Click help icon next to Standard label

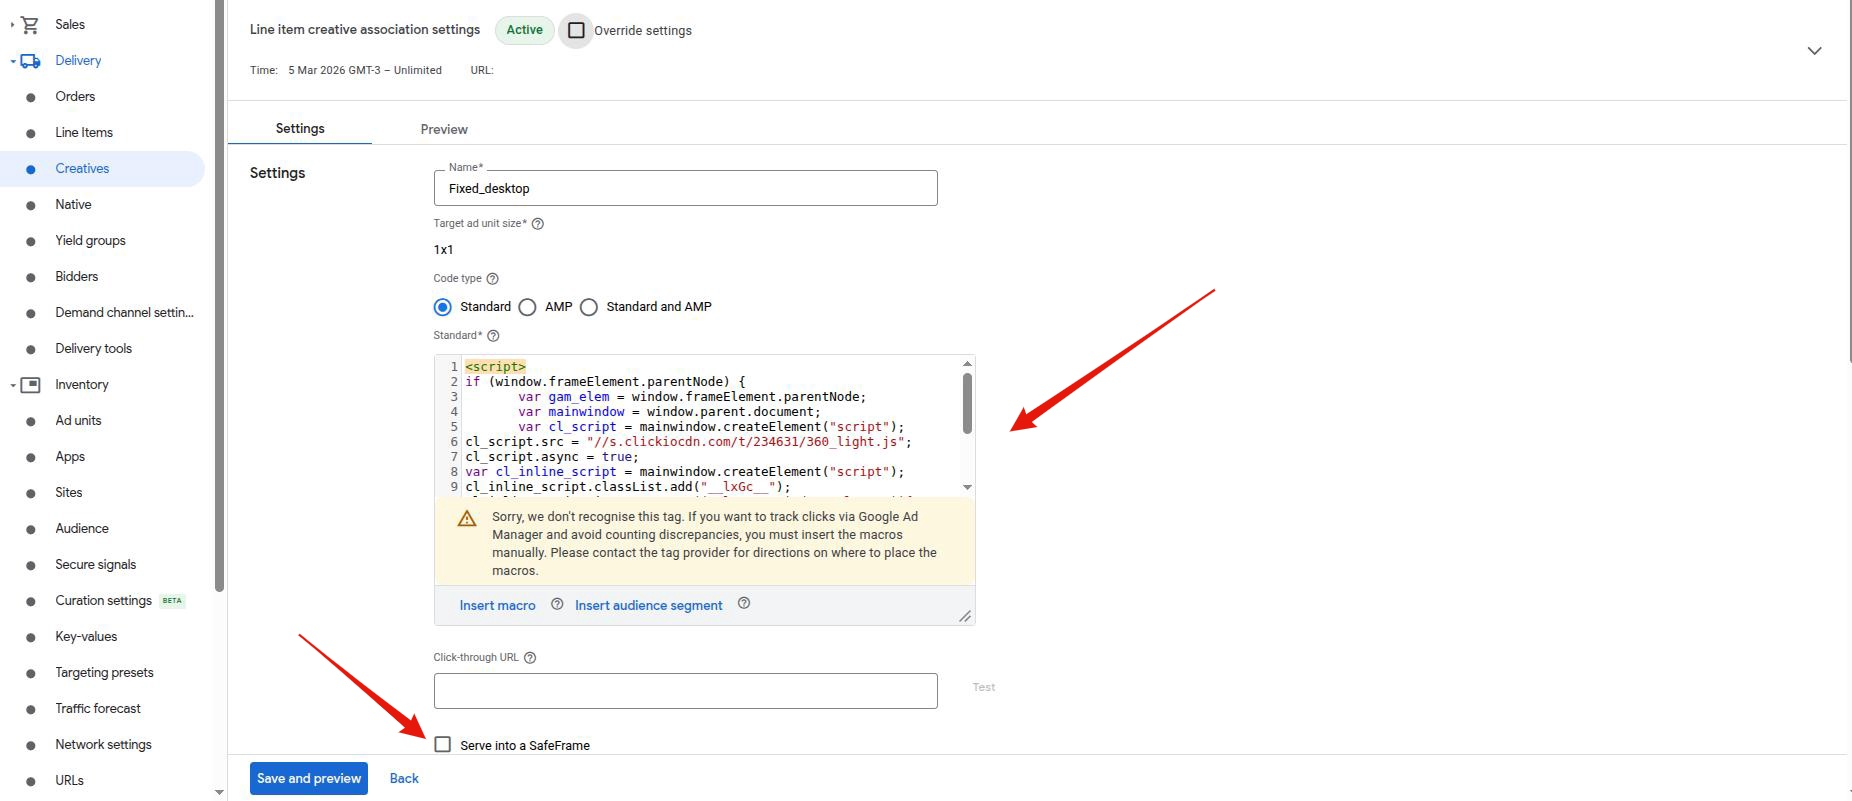[493, 336]
